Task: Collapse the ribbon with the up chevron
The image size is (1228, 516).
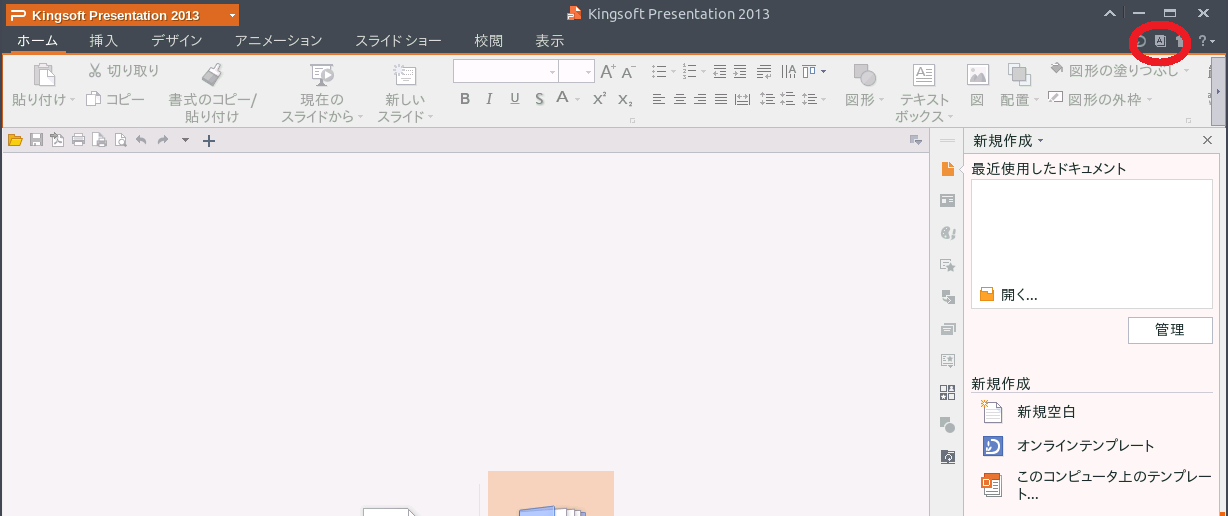Action: click(x=1111, y=14)
